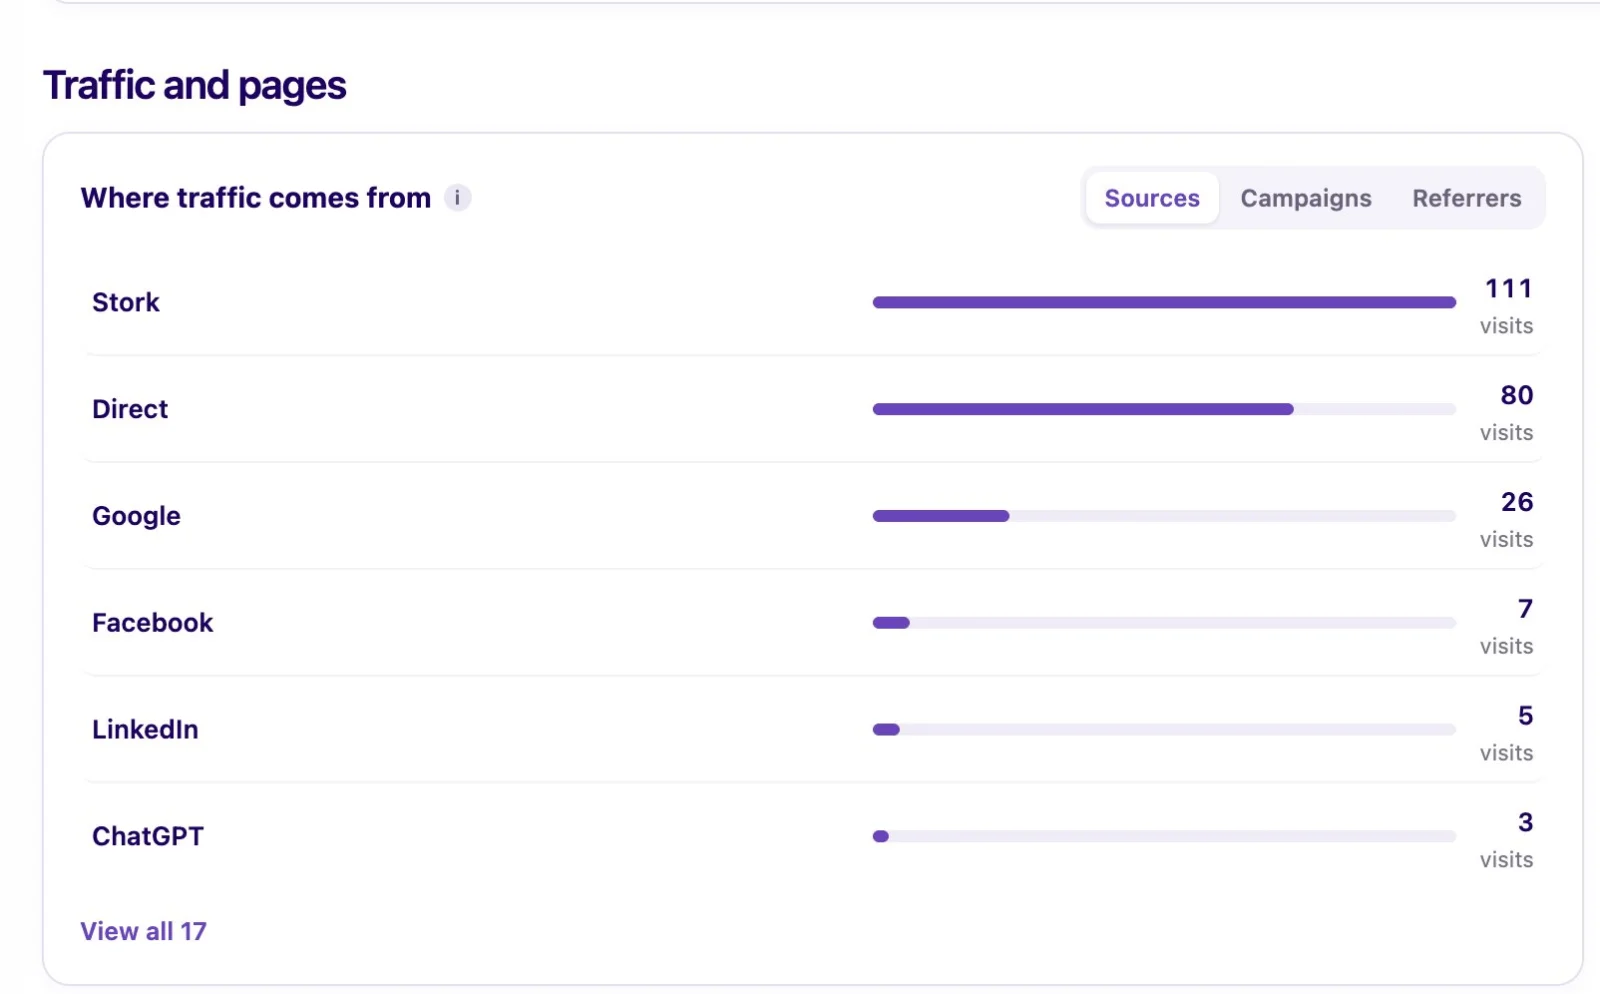This screenshot has width=1600, height=994.
Task: Click the ChatGPT visits progress bar
Action: (x=1164, y=836)
